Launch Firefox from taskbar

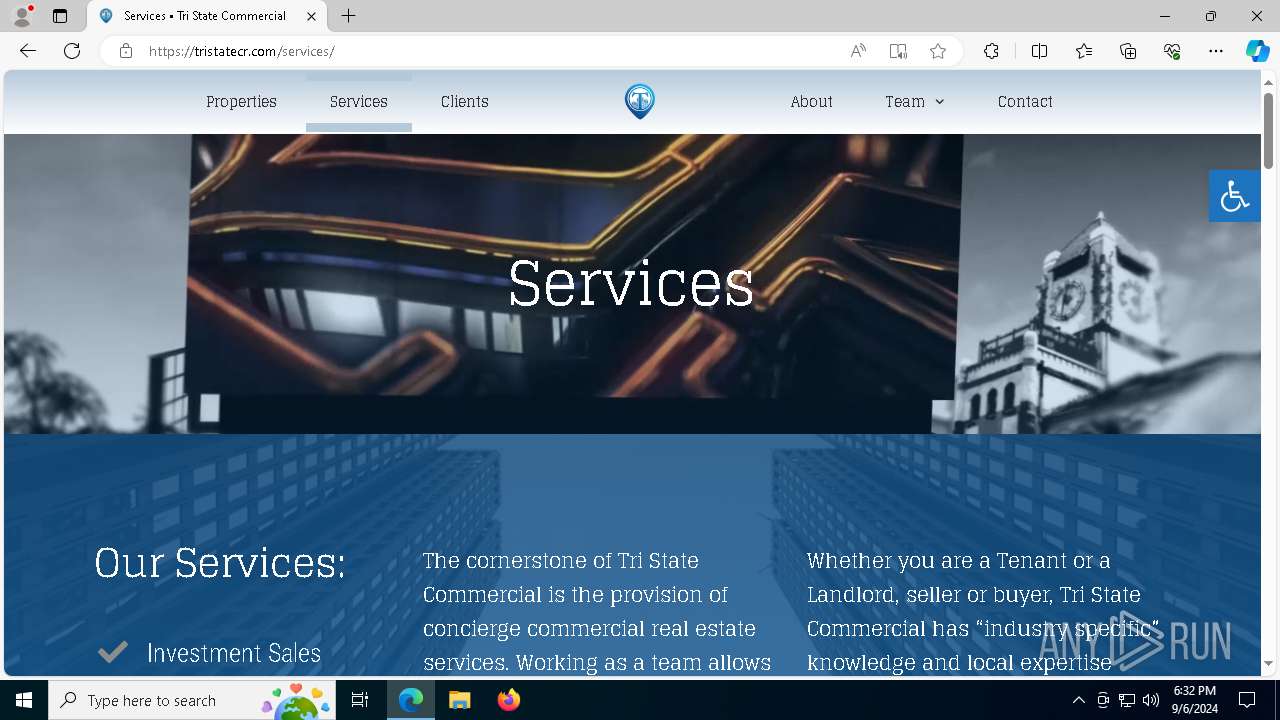pyautogui.click(x=508, y=700)
